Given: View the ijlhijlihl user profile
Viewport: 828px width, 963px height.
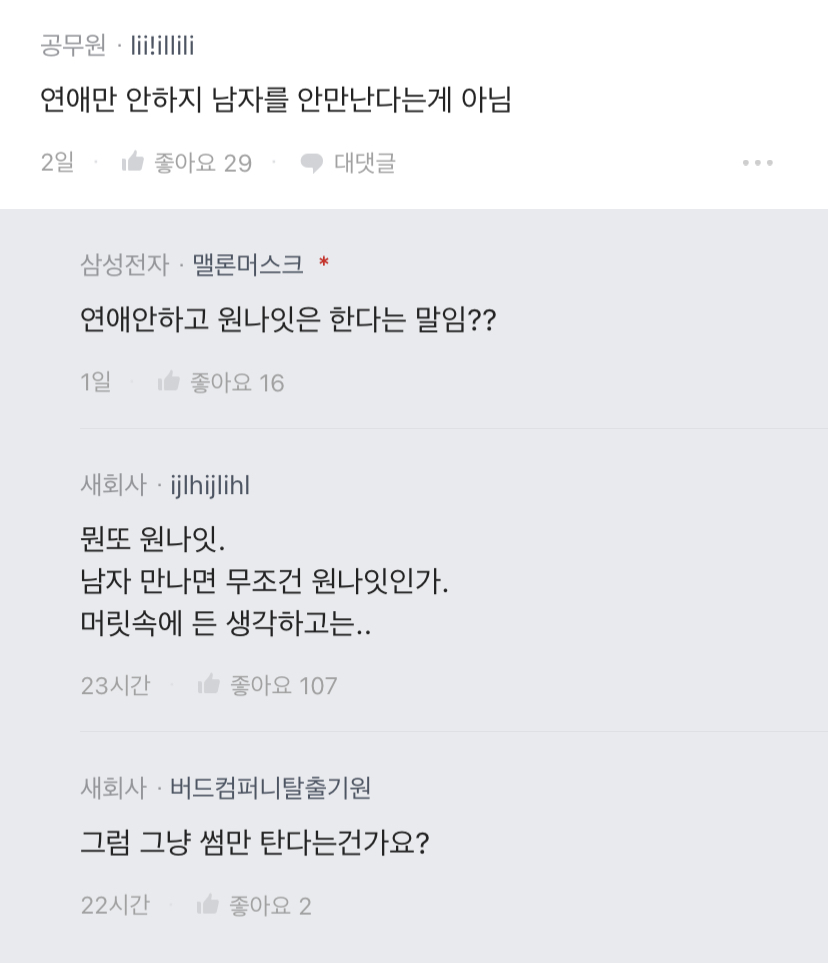Looking at the screenshot, I should [210, 486].
